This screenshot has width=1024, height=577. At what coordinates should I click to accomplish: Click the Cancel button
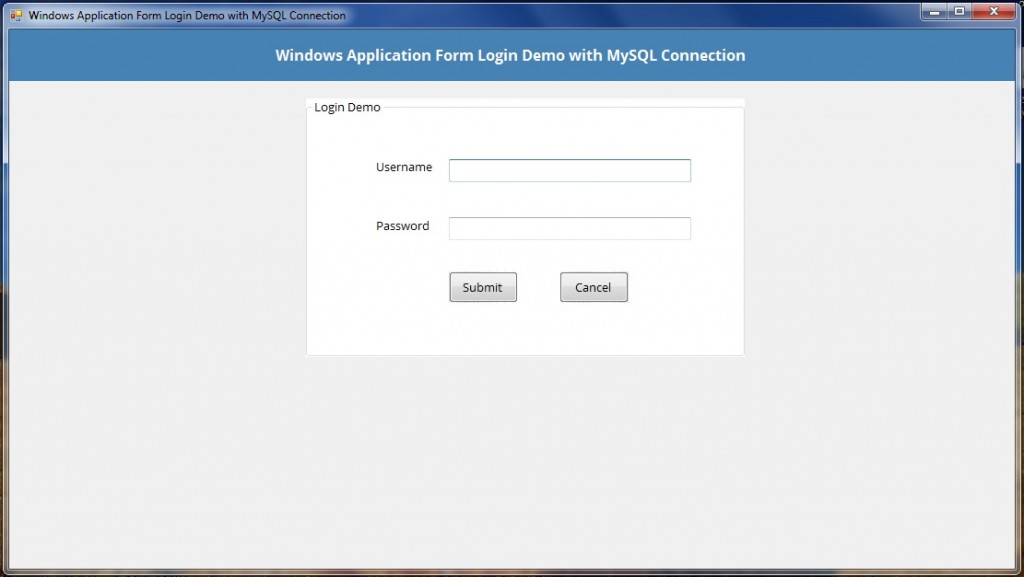(593, 287)
